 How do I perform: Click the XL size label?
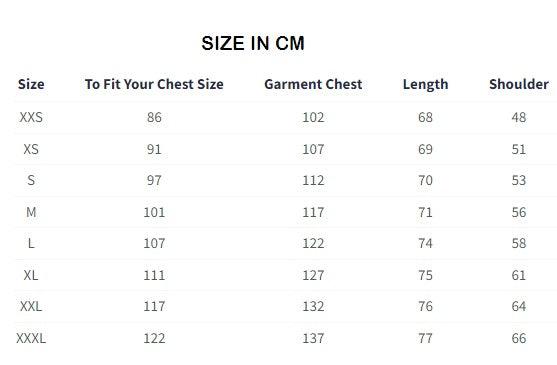[31, 275]
